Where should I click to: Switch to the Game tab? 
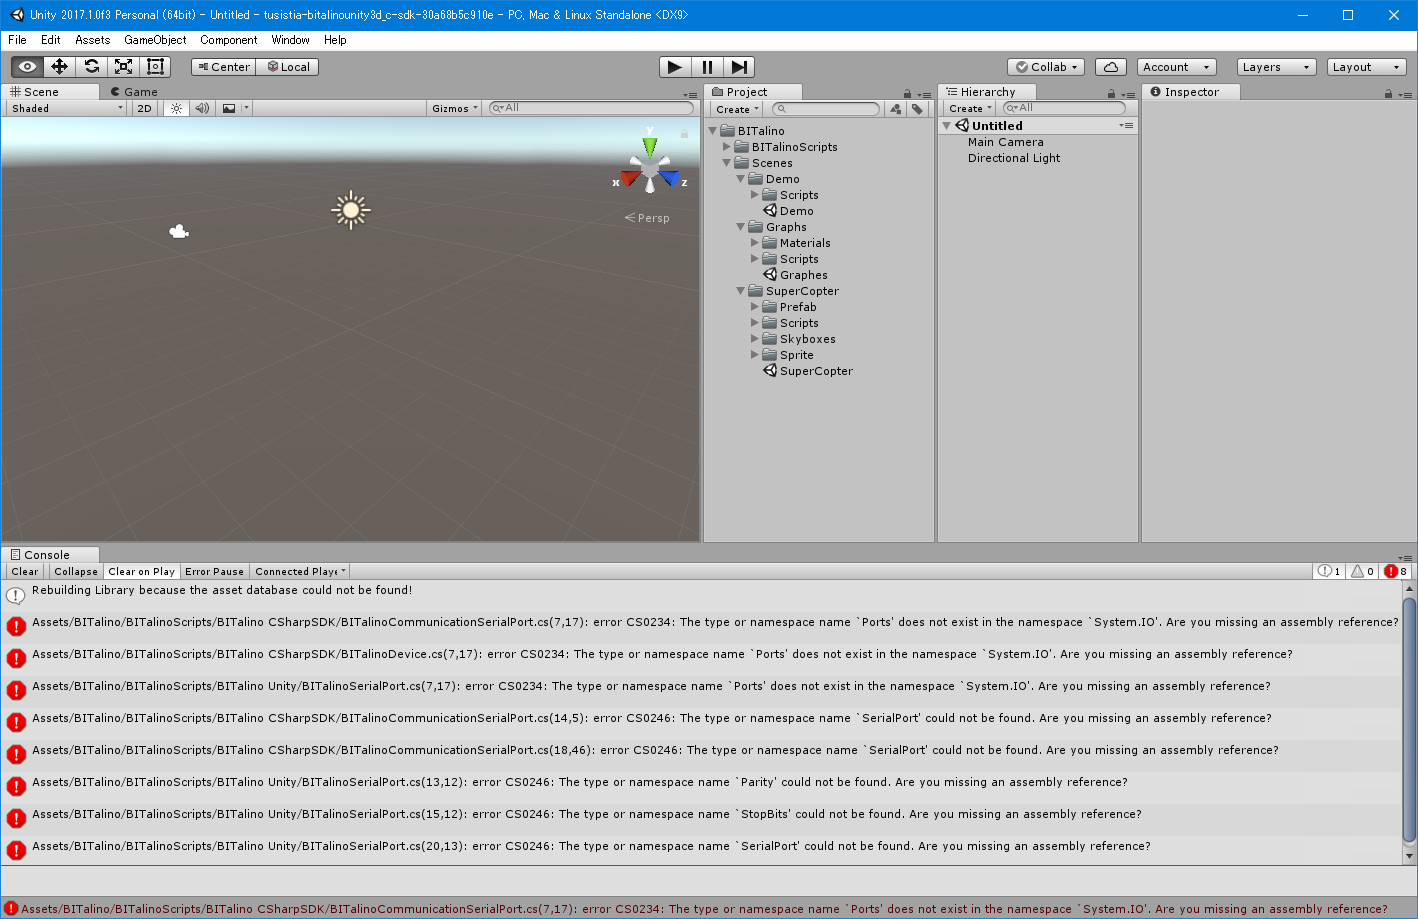[134, 92]
